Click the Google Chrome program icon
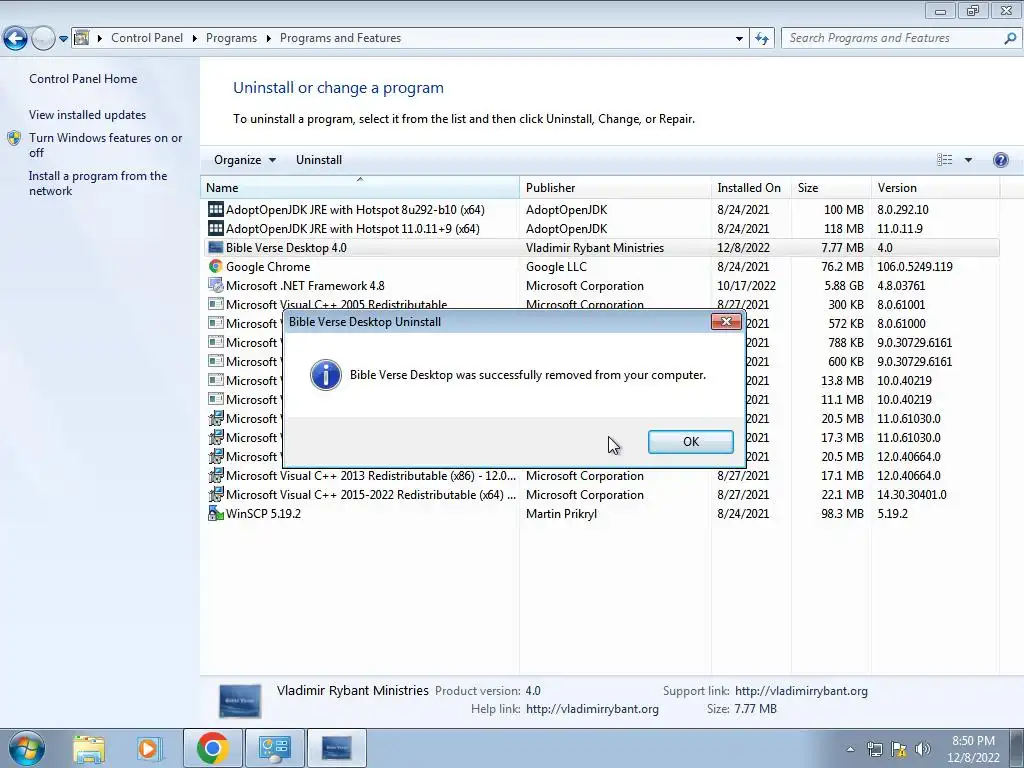1024x768 pixels. click(x=216, y=266)
